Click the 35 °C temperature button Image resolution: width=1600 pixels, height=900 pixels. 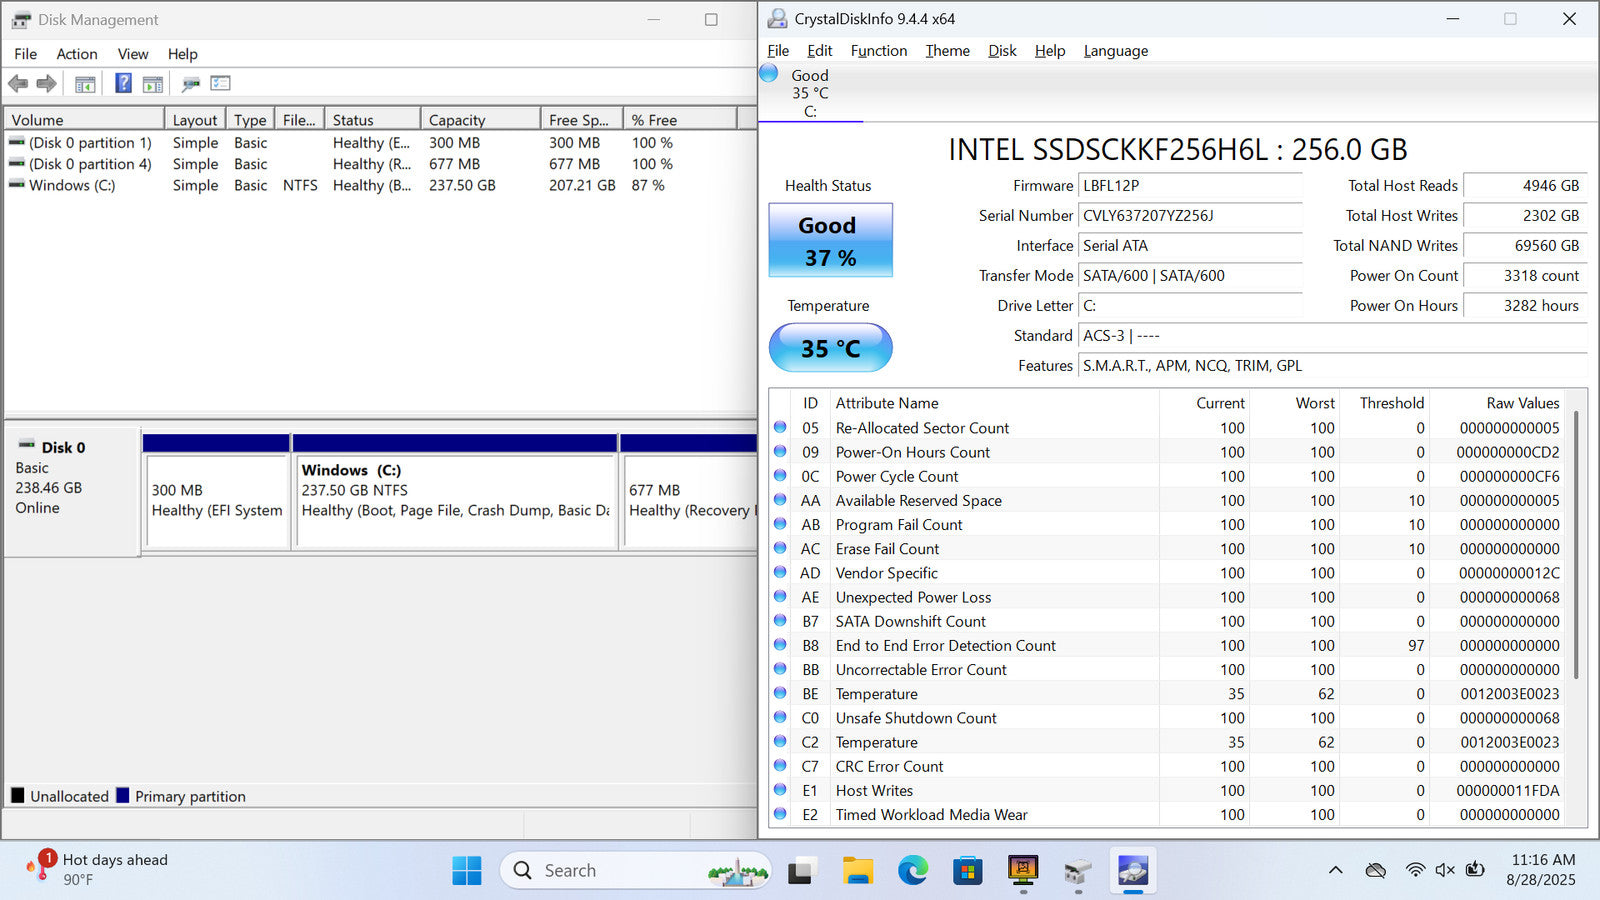pyautogui.click(x=830, y=348)
